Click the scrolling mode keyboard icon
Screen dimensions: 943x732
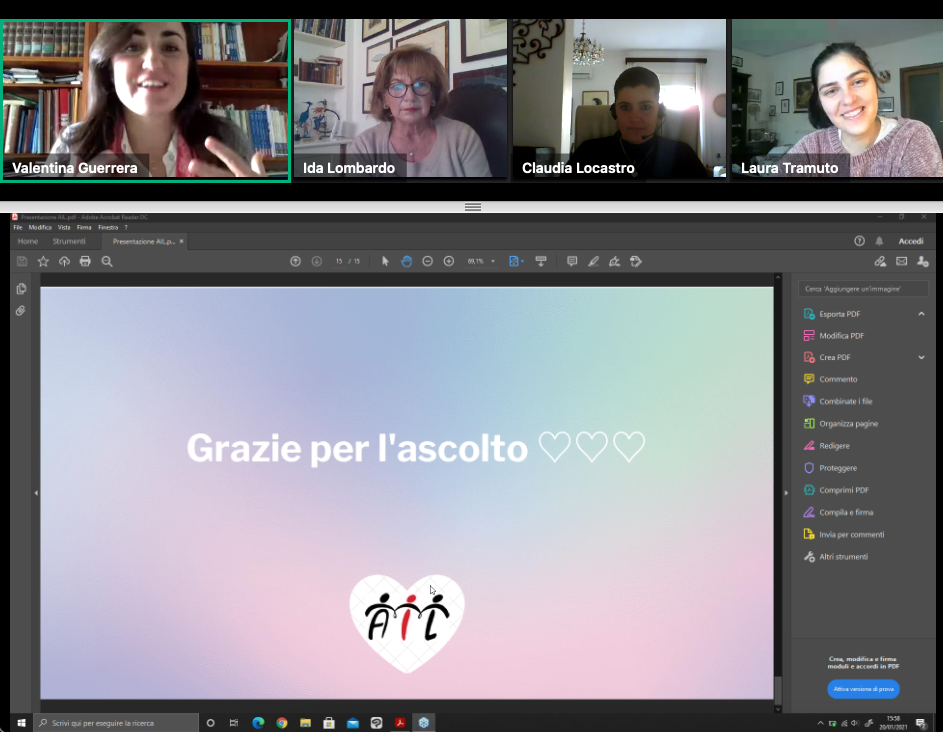[541, 261]
